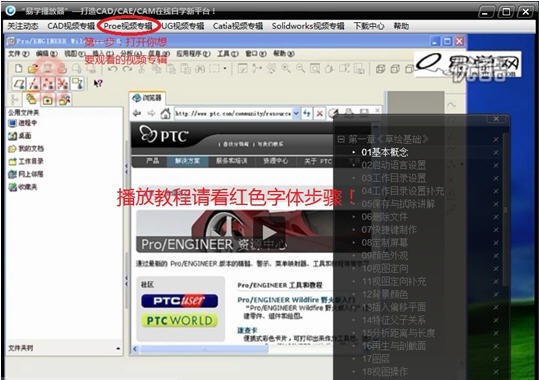Toggle coordinate system display icon
Screen dimensions: 539x380
(x=62, y=84)
